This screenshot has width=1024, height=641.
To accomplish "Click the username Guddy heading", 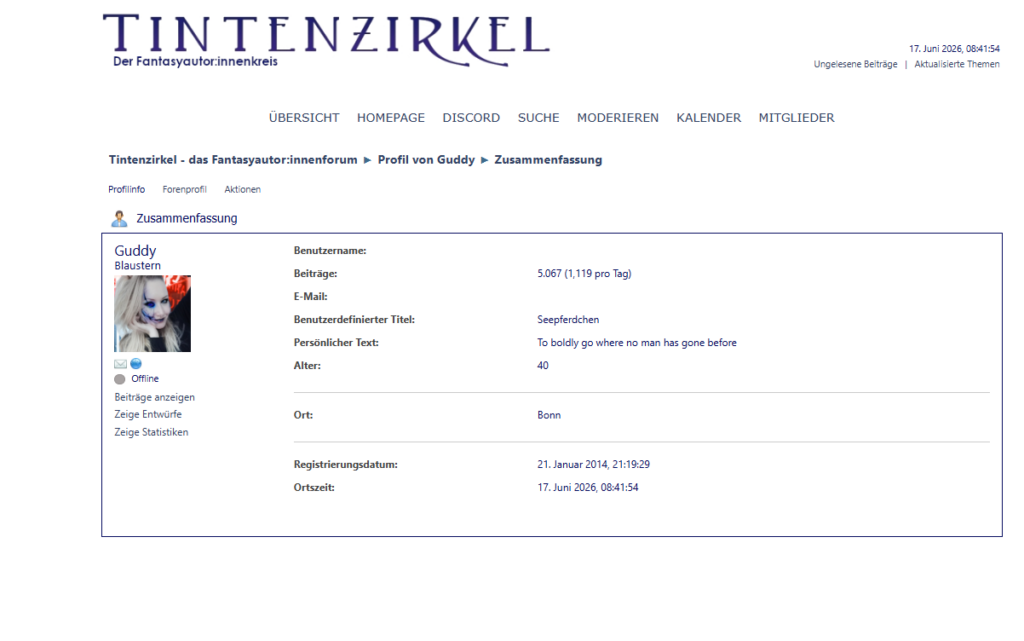I will coord(135,251).
